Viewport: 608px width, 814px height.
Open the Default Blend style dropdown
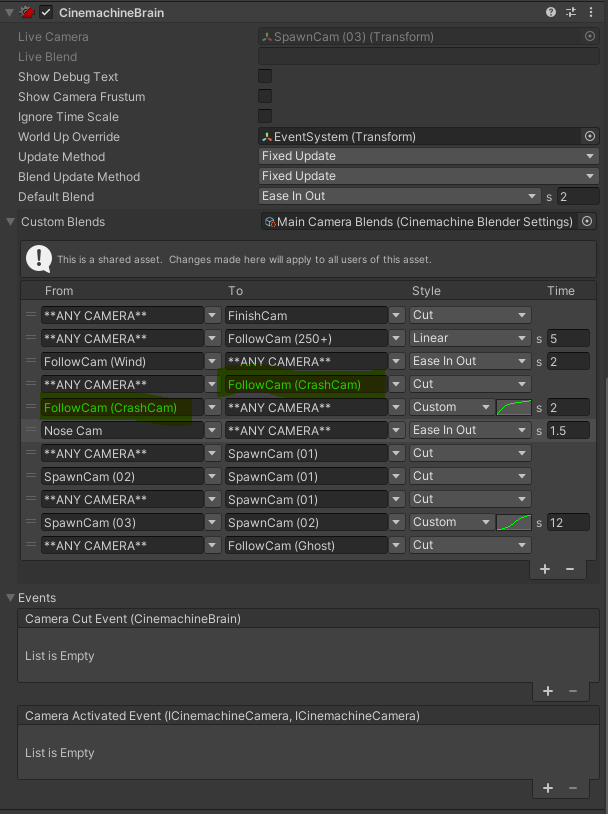[399, 196]
